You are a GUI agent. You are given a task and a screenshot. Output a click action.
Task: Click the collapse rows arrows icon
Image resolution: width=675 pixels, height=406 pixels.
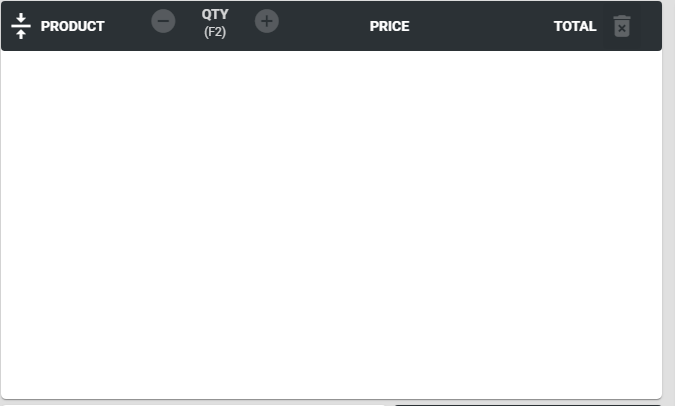pyautogui.click(x=21, y=26)
